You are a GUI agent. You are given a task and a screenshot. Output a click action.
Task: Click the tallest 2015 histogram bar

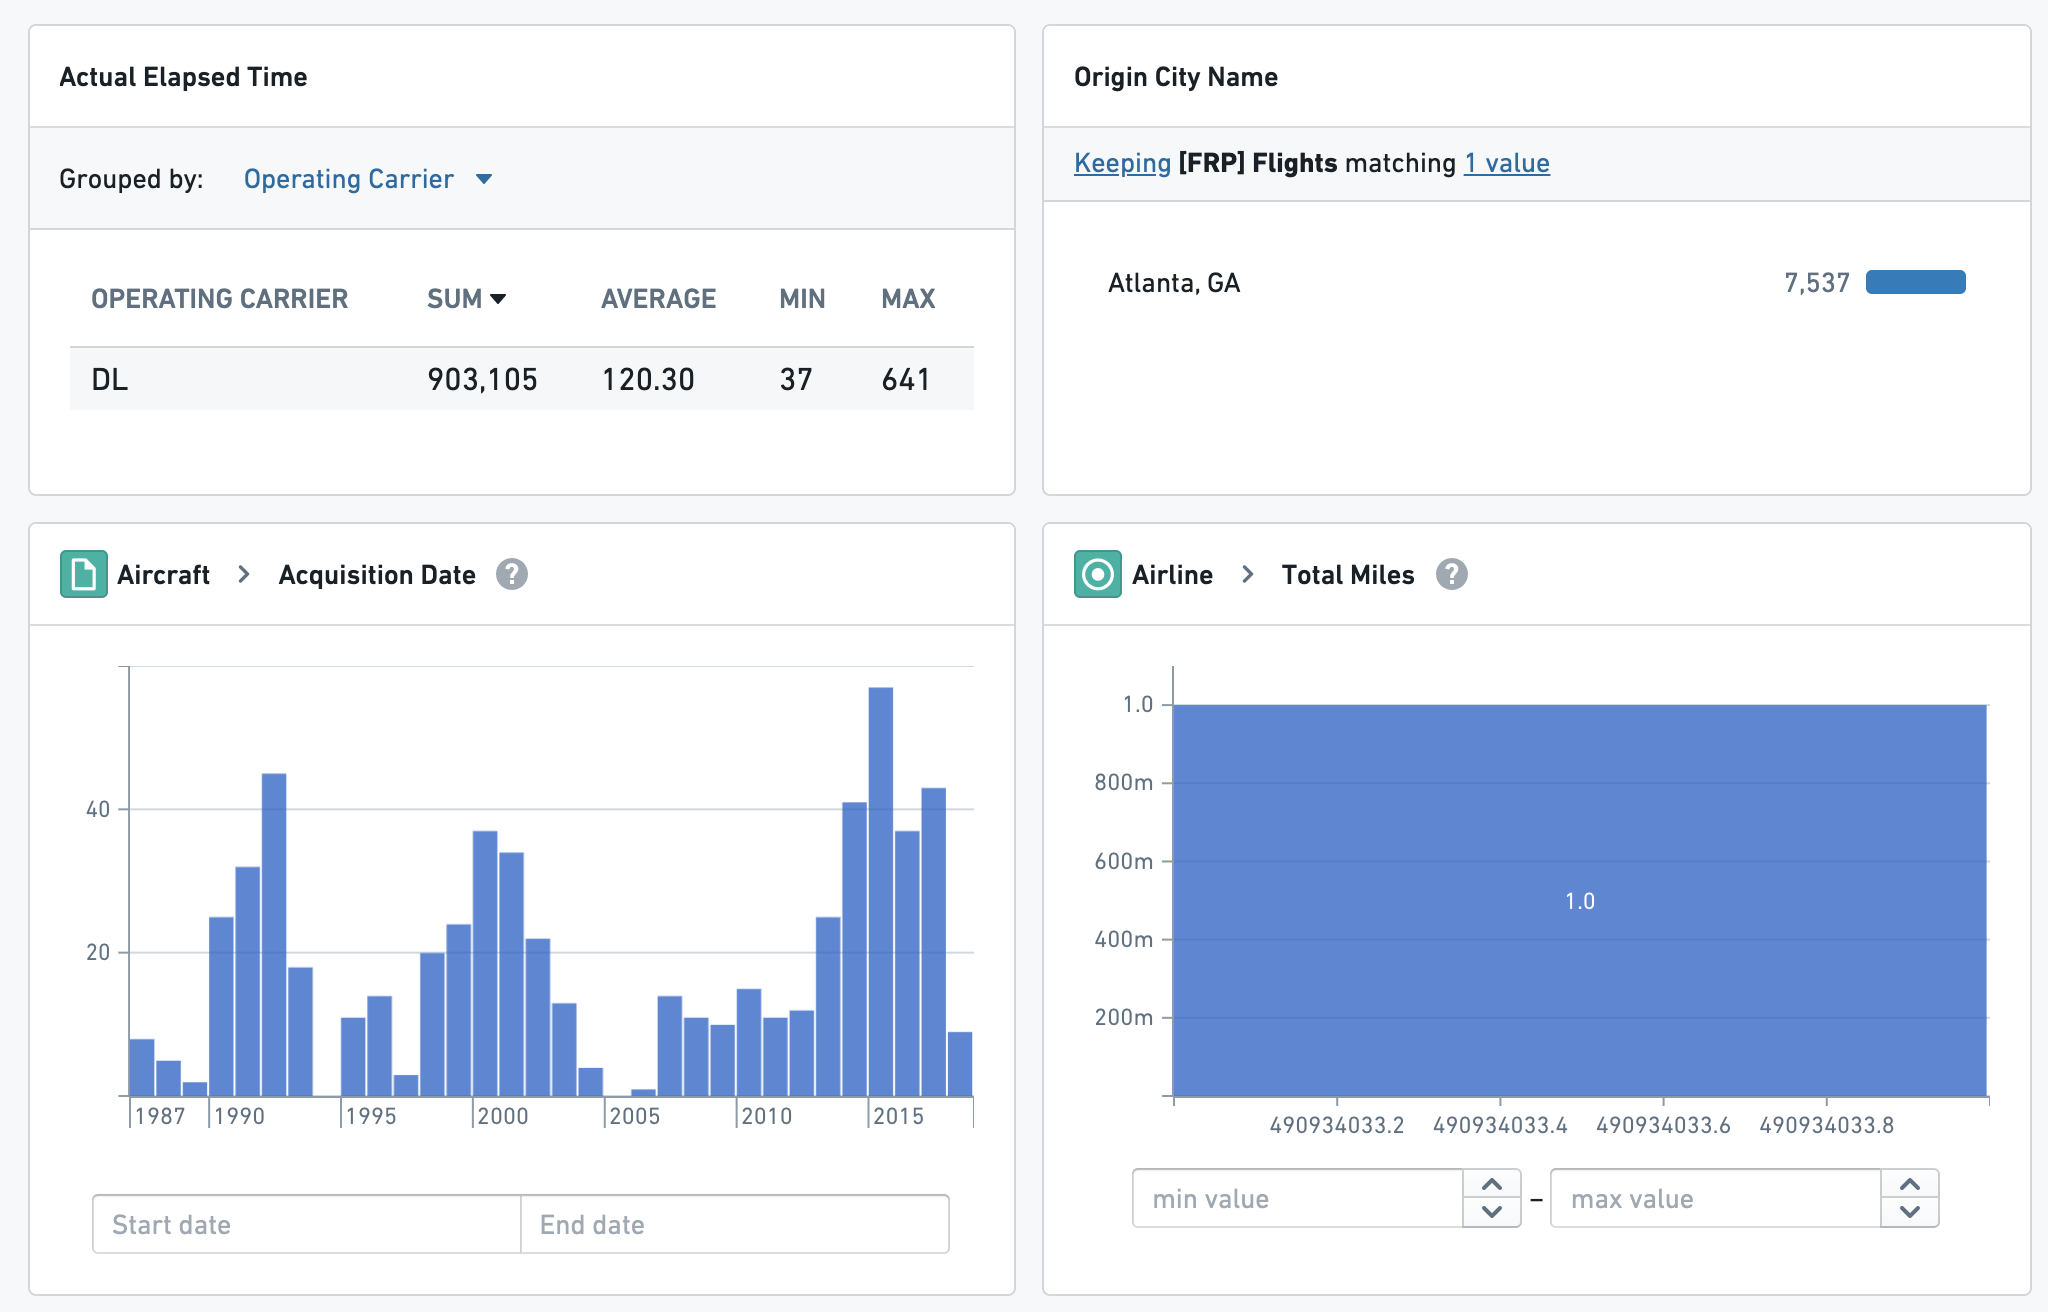[881, 892]
